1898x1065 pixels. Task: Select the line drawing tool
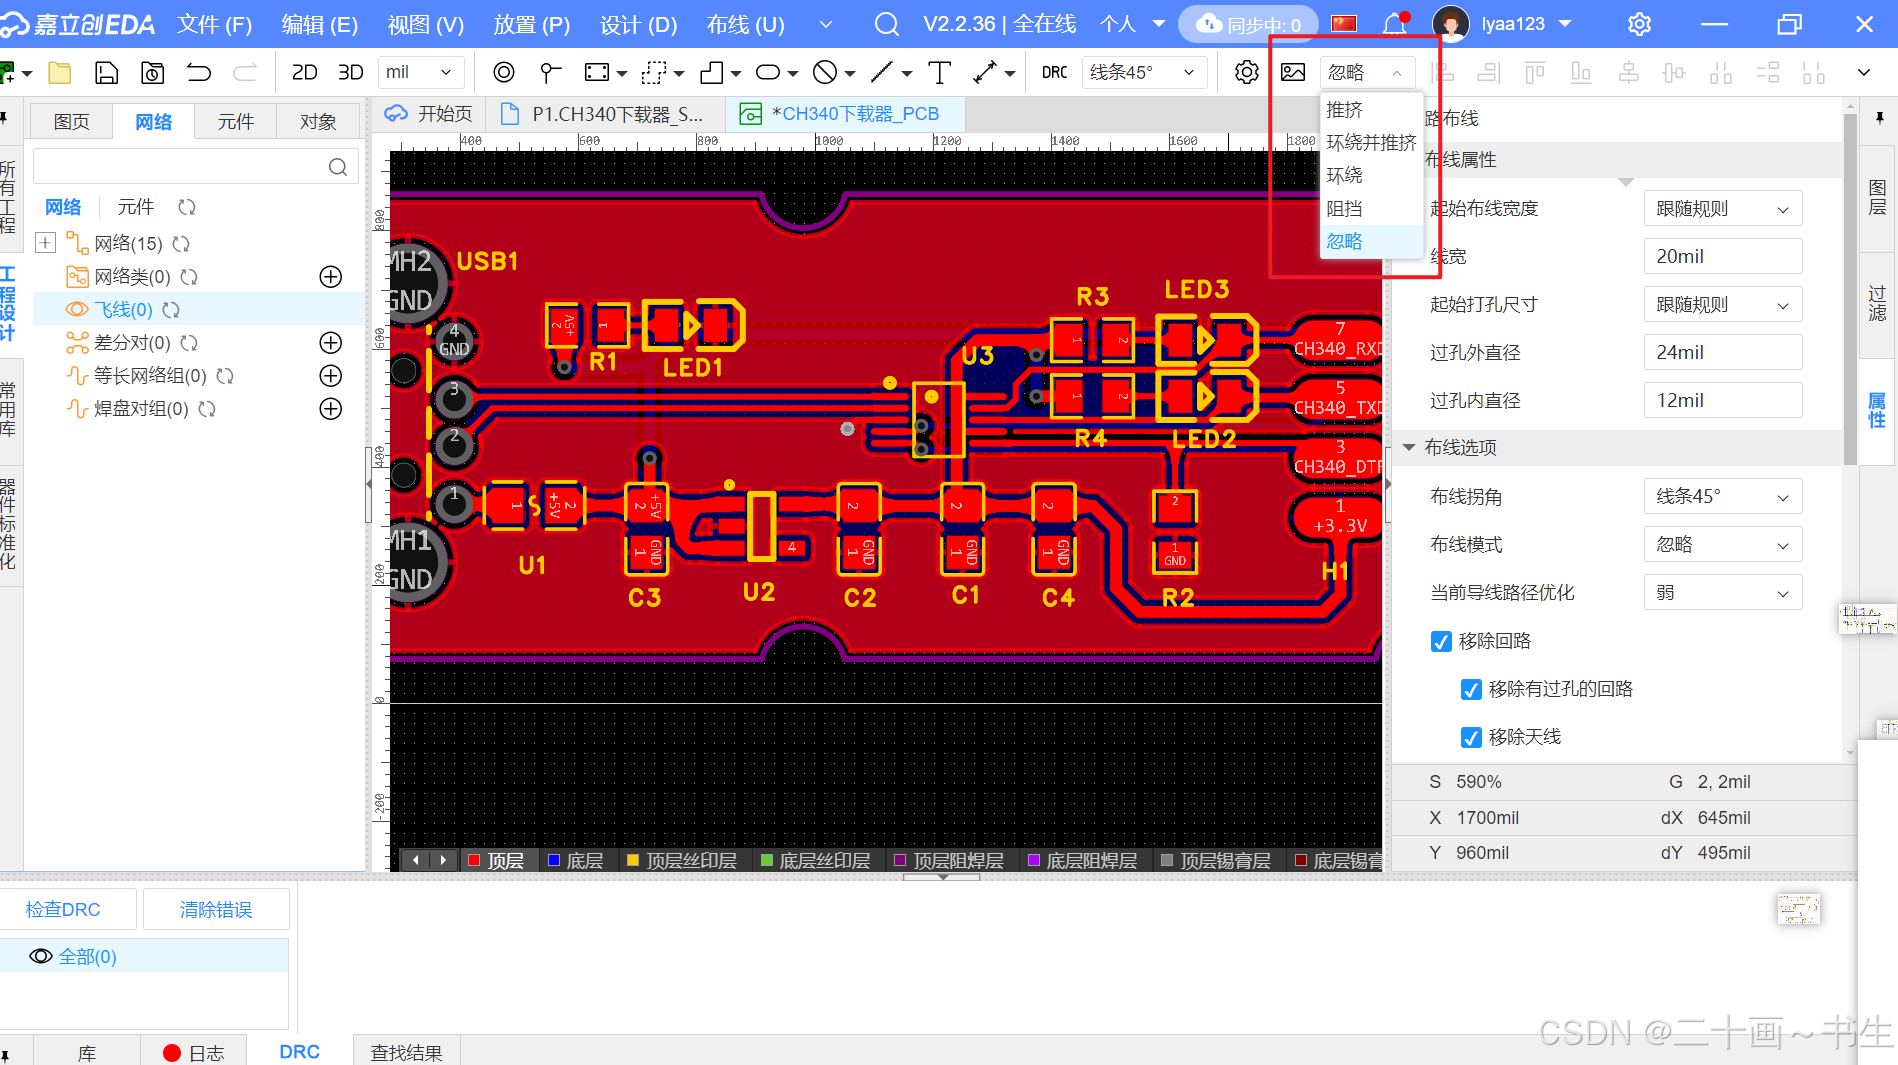coord(882,72)
